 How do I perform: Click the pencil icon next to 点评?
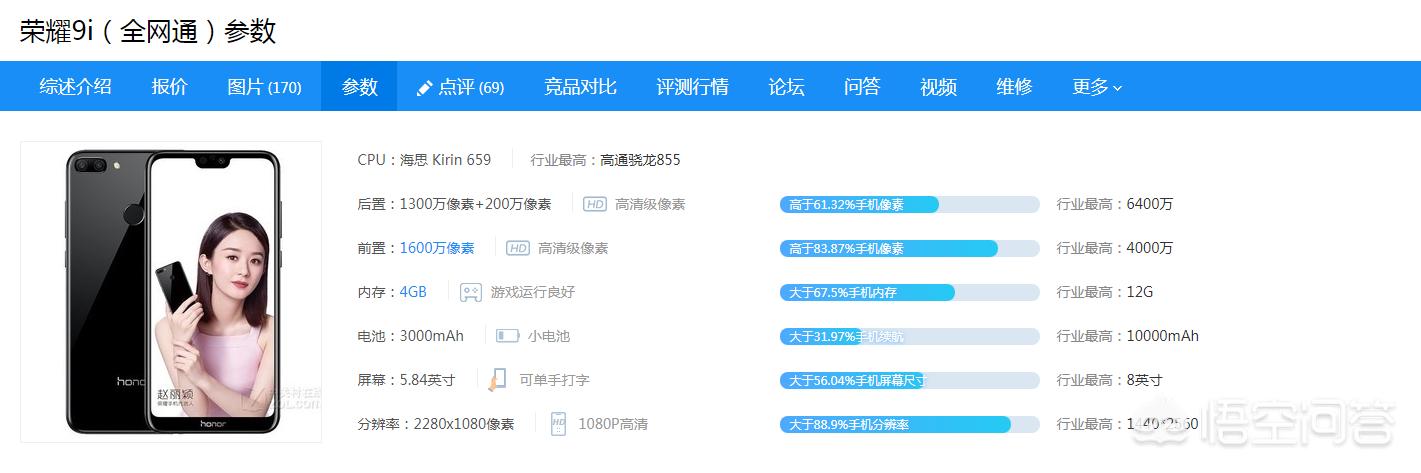424,88
